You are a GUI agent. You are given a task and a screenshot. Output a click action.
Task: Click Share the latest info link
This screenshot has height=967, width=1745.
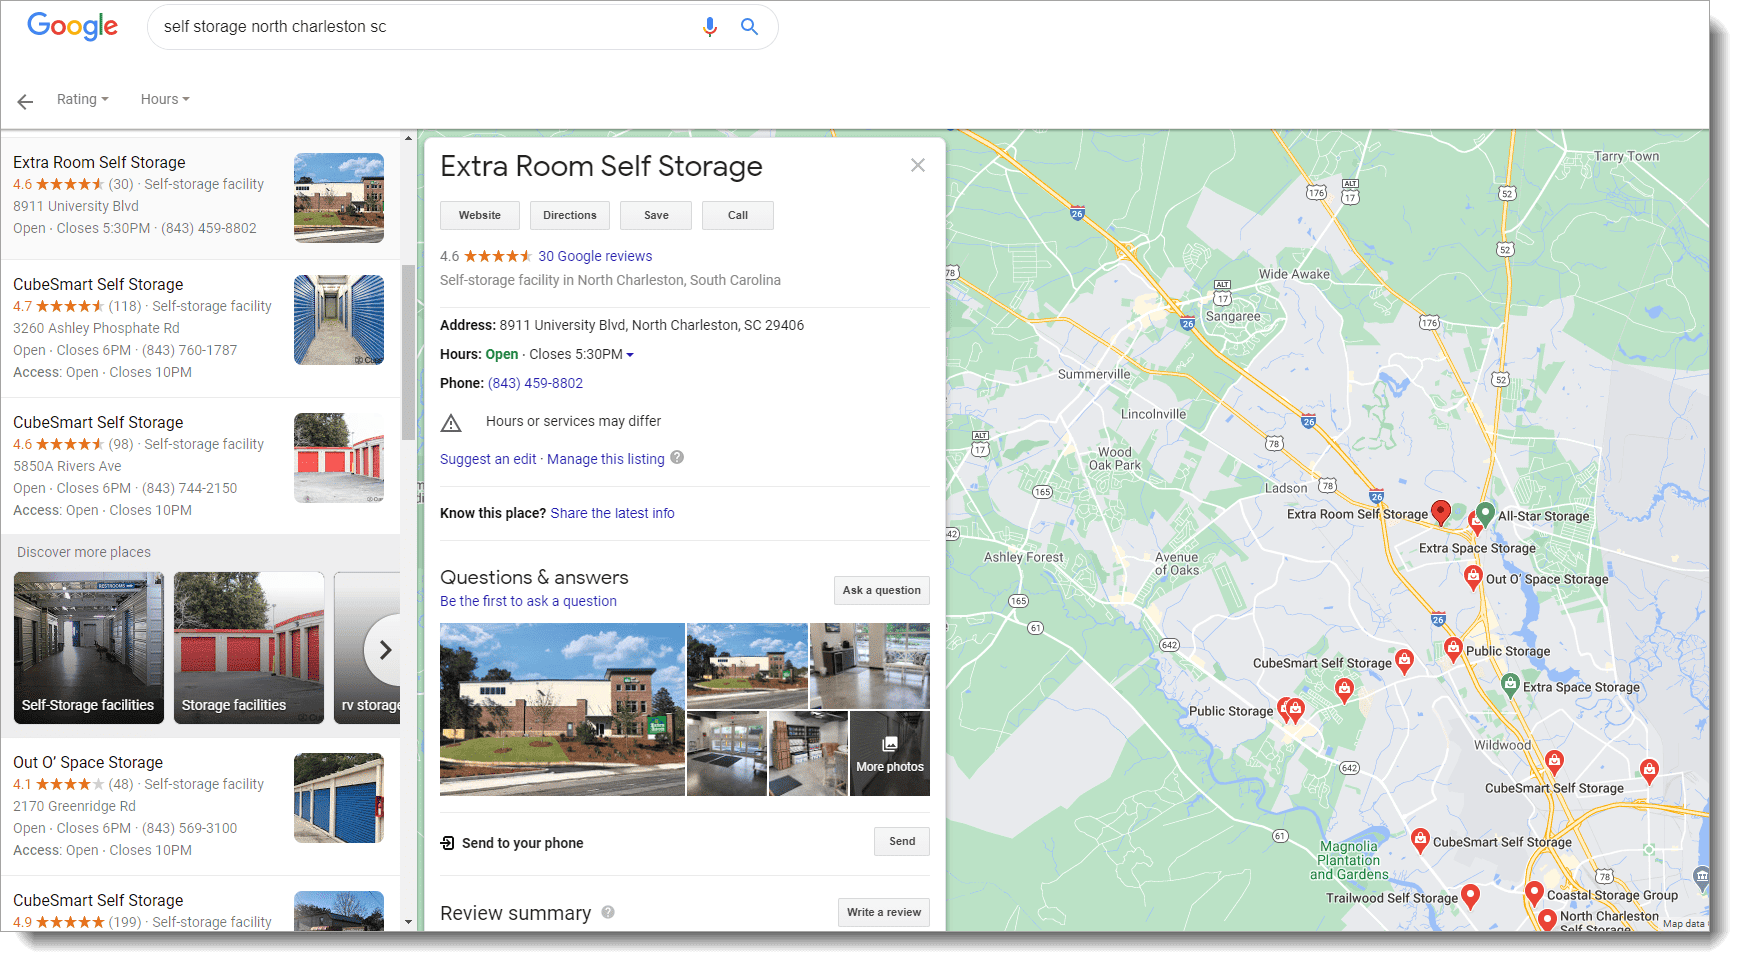click(612, 513)
